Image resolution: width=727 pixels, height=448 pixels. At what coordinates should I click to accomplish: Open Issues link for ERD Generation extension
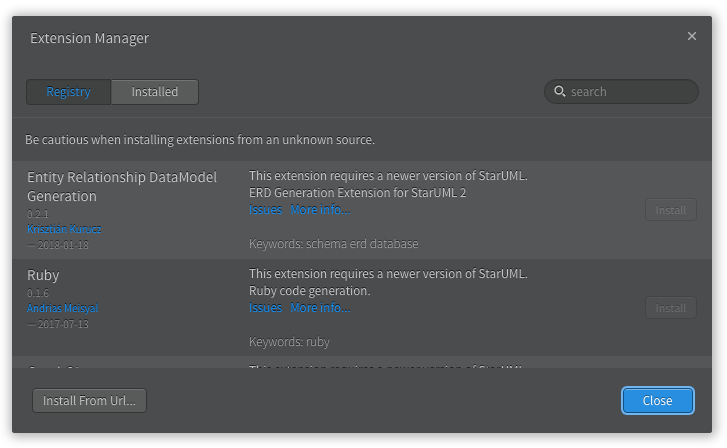pyautogui.click(x=265, y=210)
